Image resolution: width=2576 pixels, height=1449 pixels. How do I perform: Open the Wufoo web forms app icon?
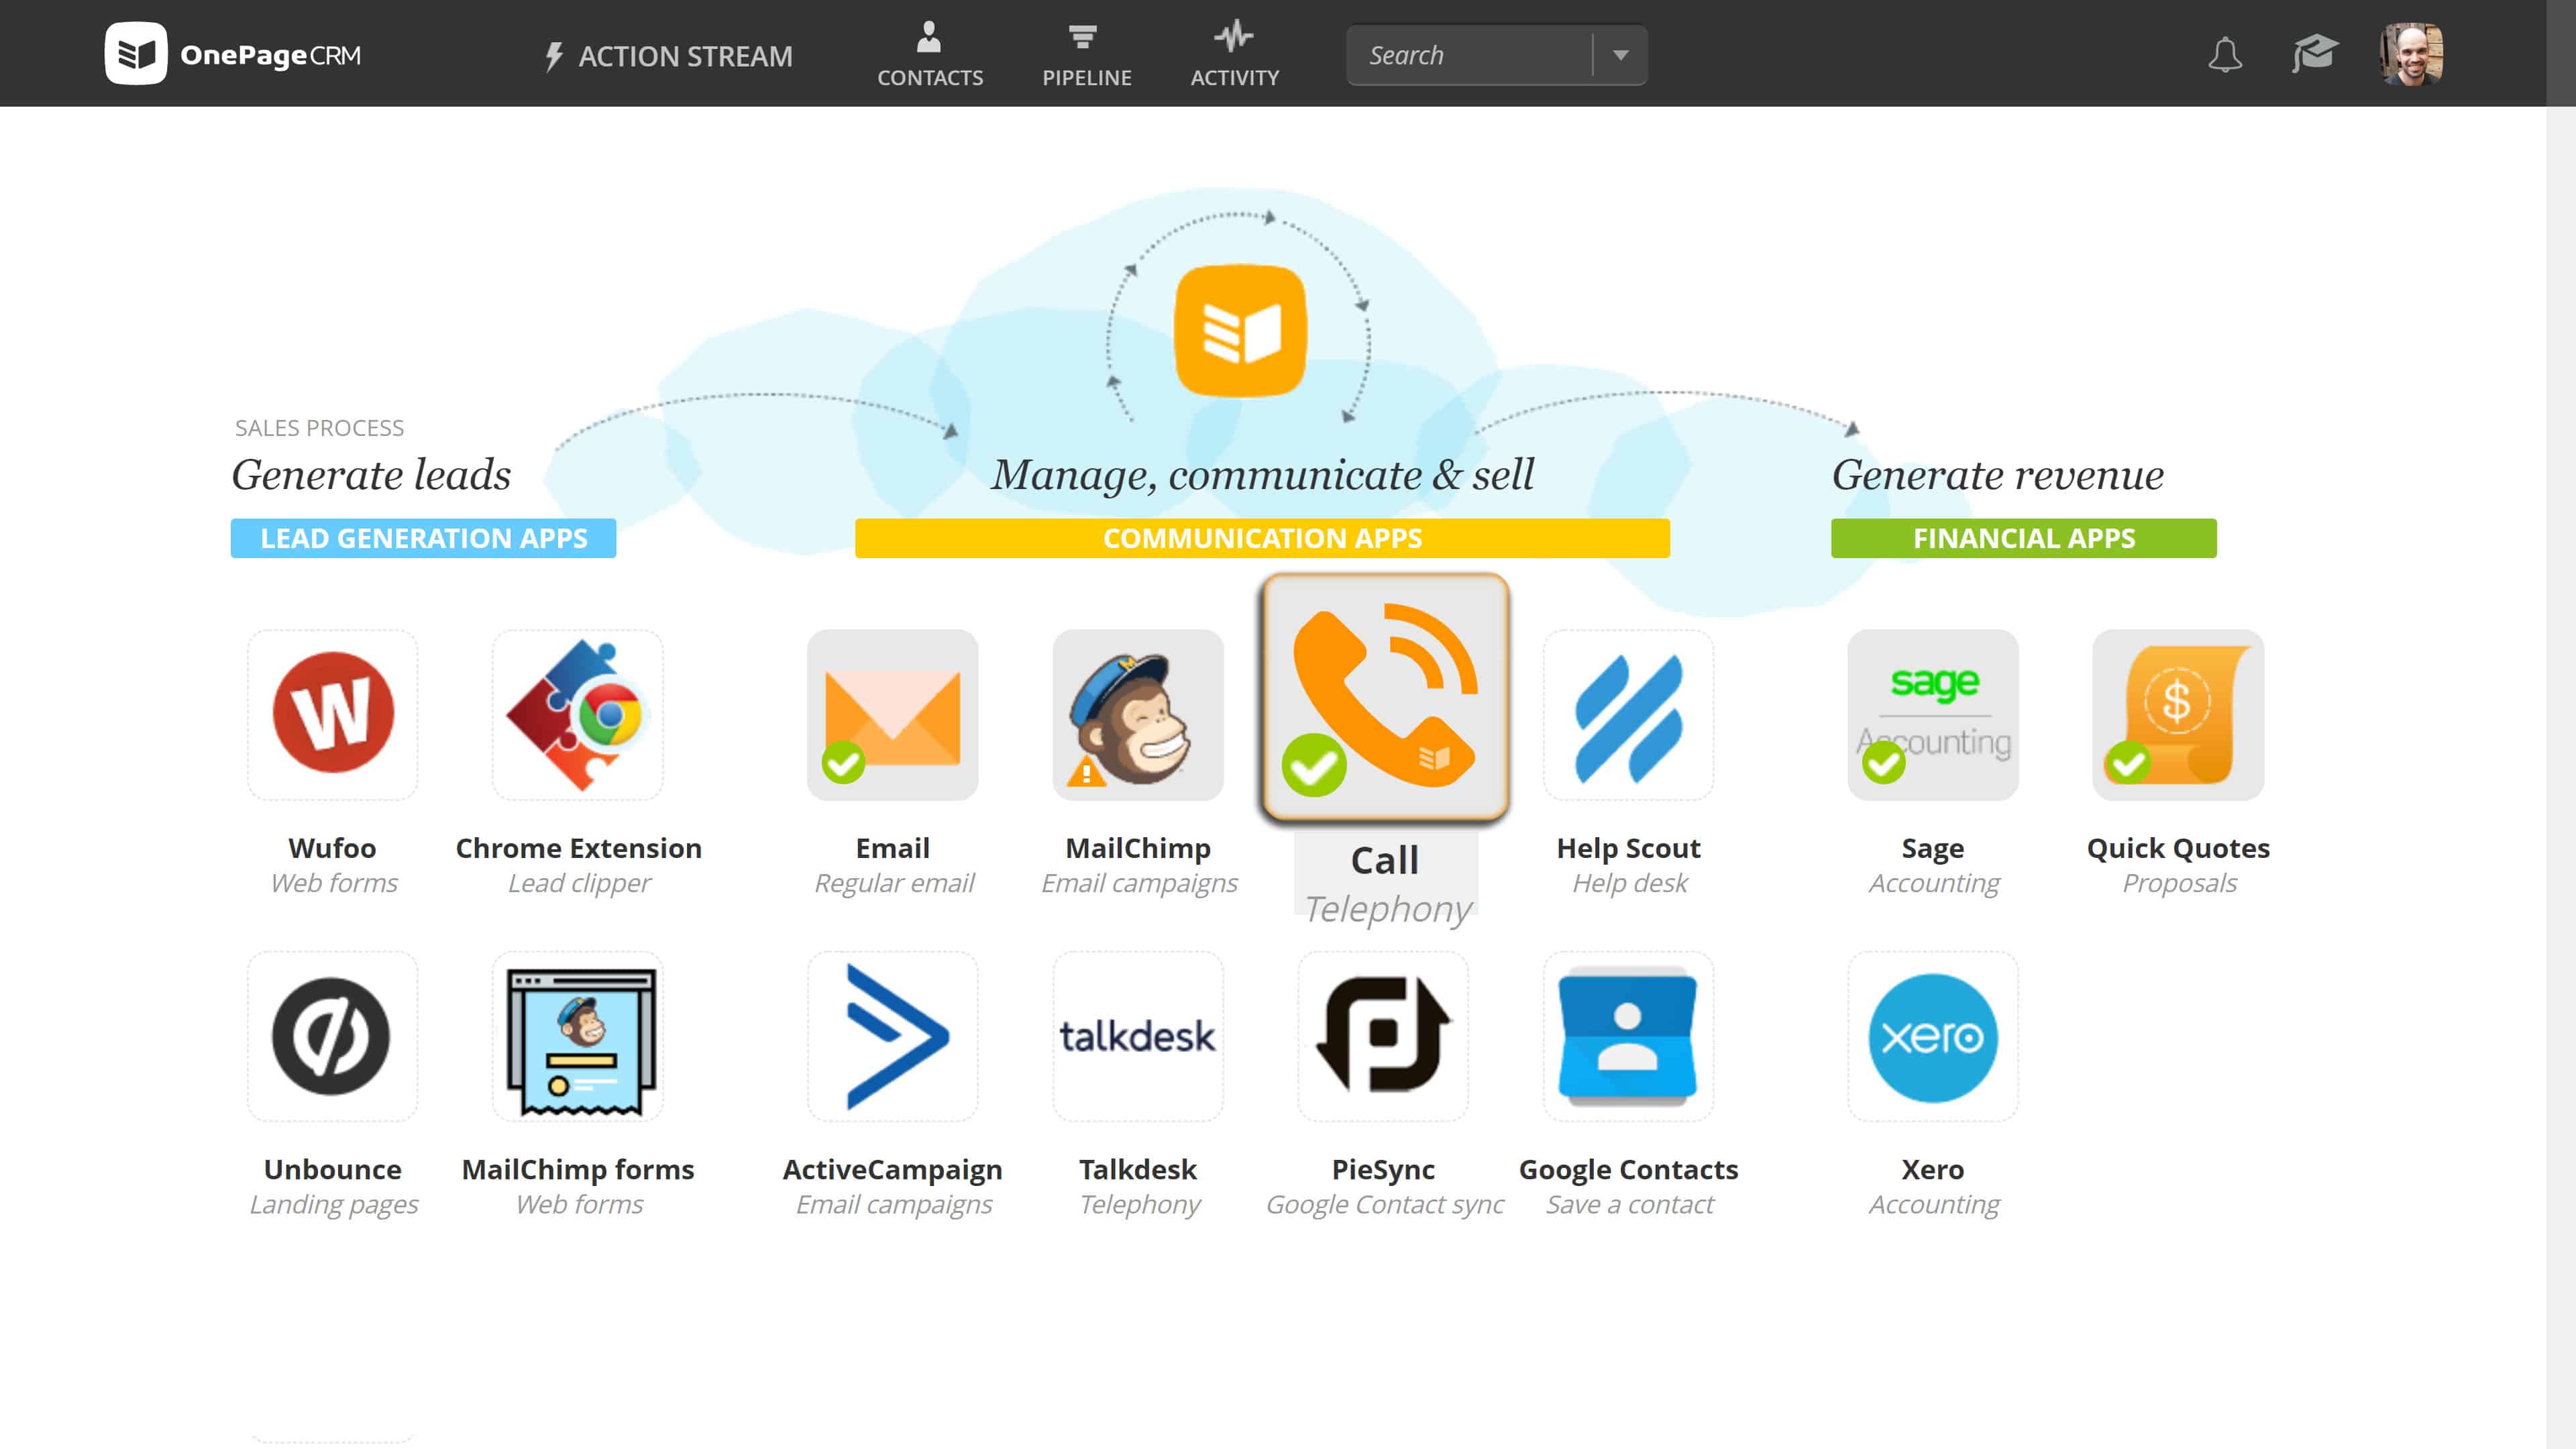(333, 714)
